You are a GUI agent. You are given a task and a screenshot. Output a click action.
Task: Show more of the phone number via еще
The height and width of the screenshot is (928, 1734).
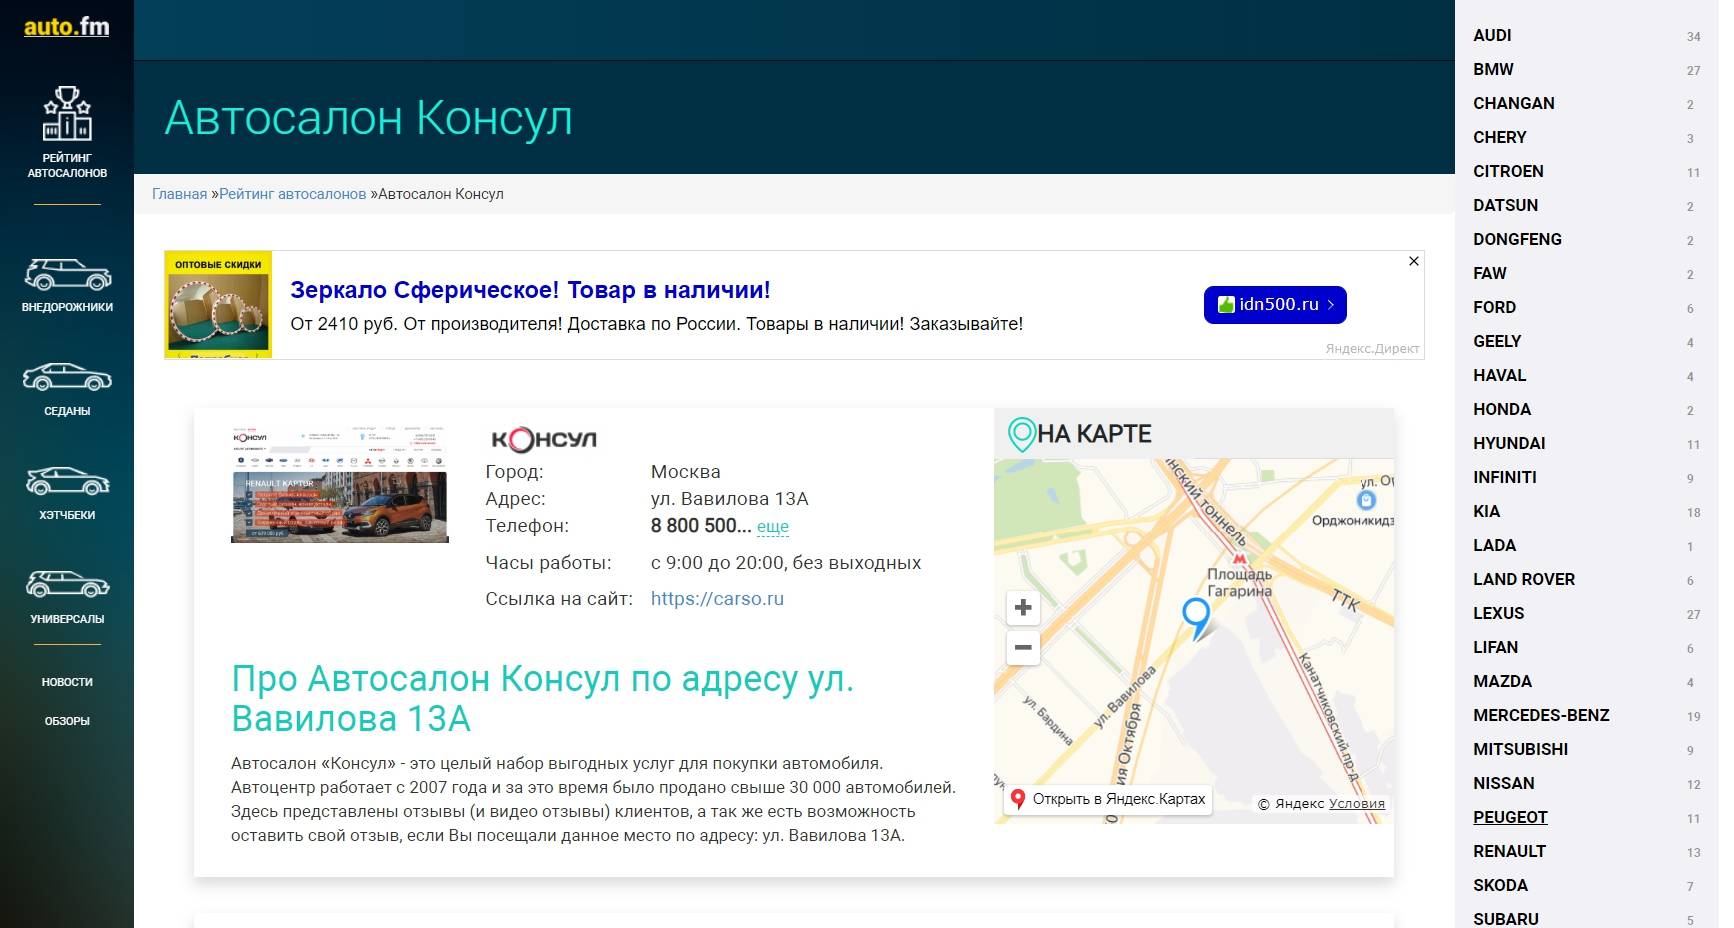(x=773, y=526)
